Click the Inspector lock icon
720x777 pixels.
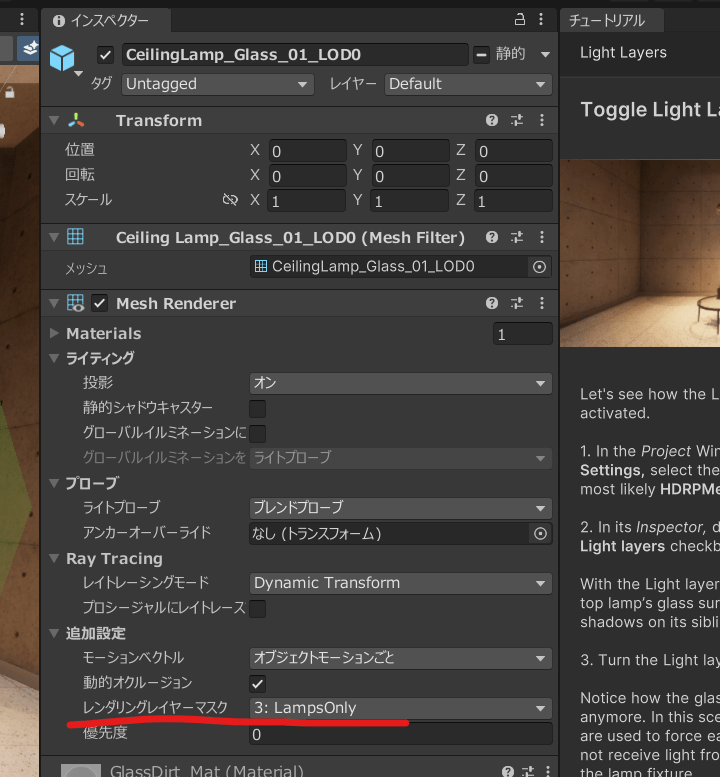pos(519,20)
